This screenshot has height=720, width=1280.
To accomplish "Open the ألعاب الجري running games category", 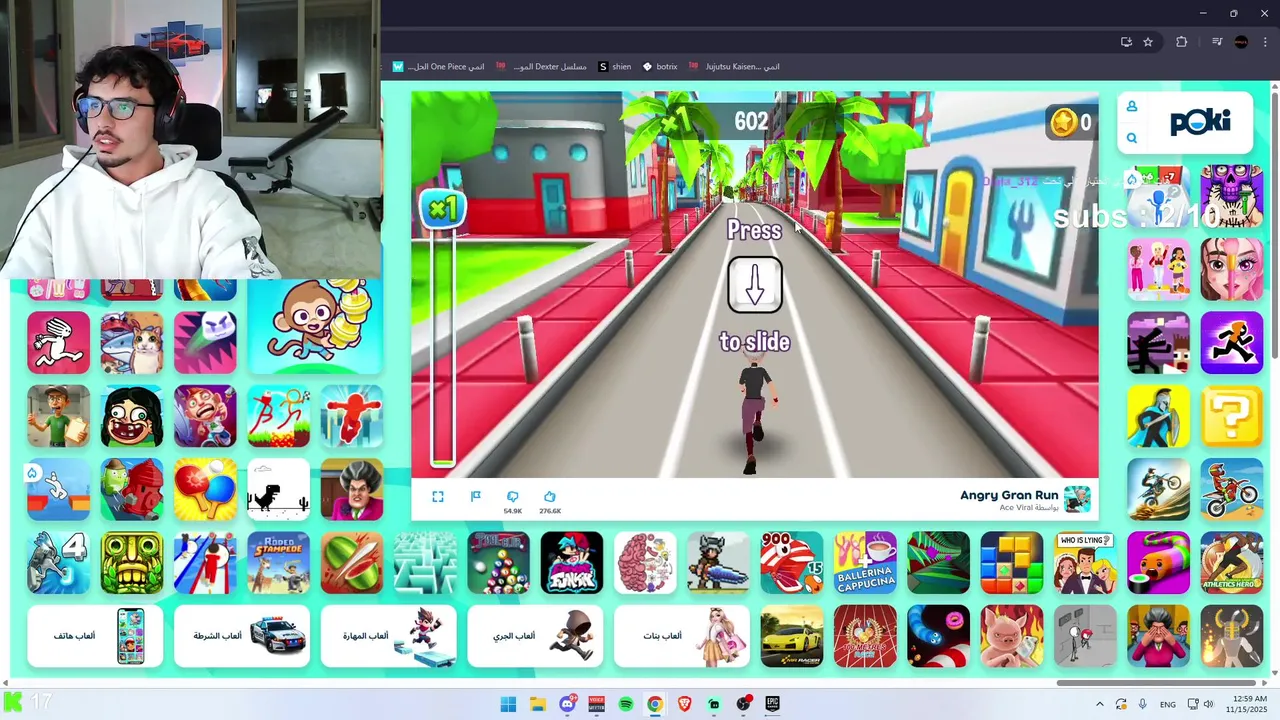I will (x=535, y=636).
